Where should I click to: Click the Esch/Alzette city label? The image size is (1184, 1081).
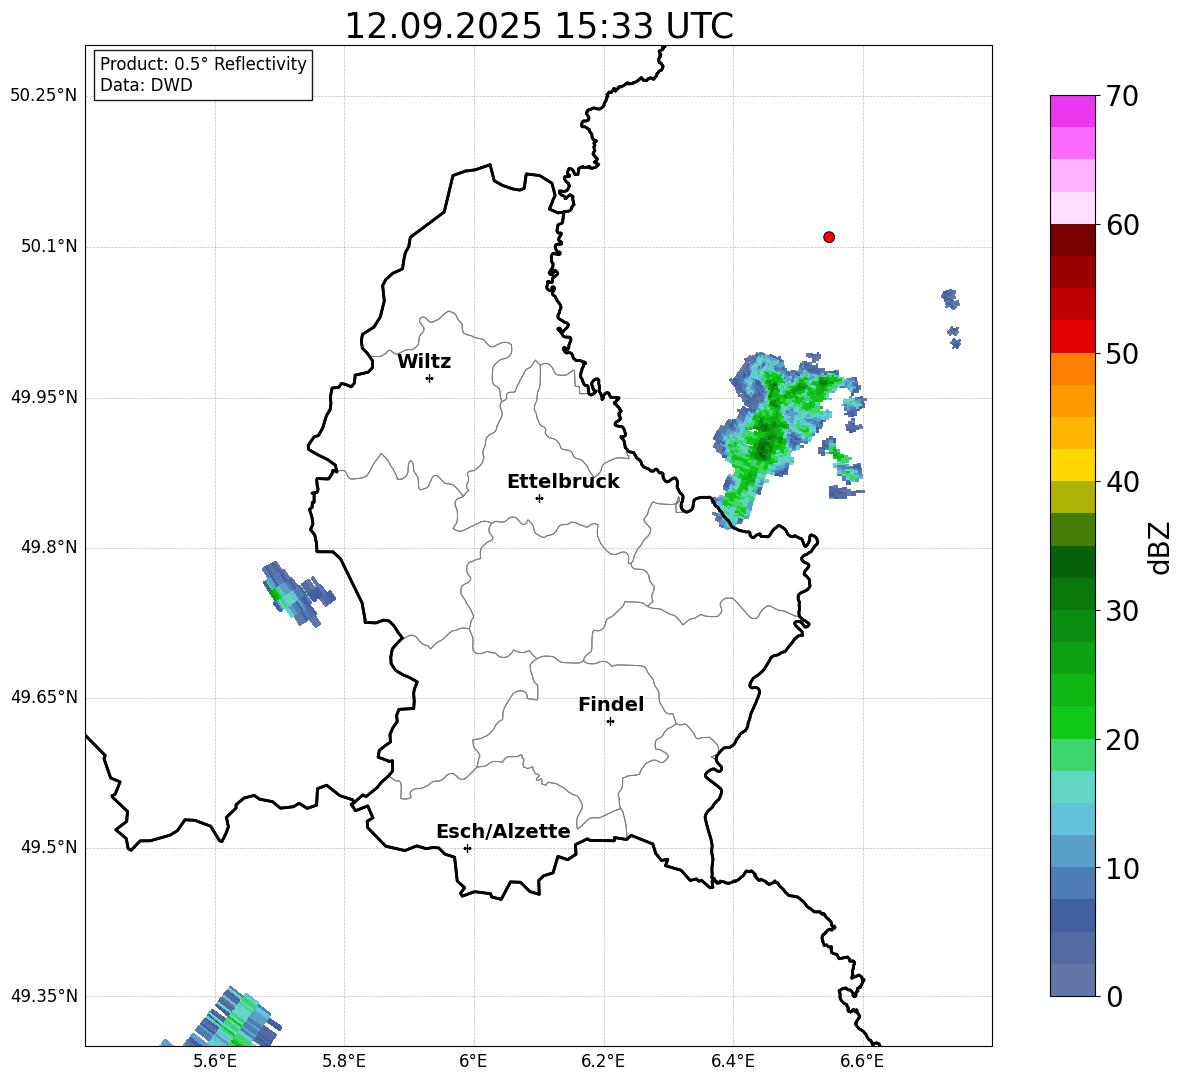click(503, 831)
